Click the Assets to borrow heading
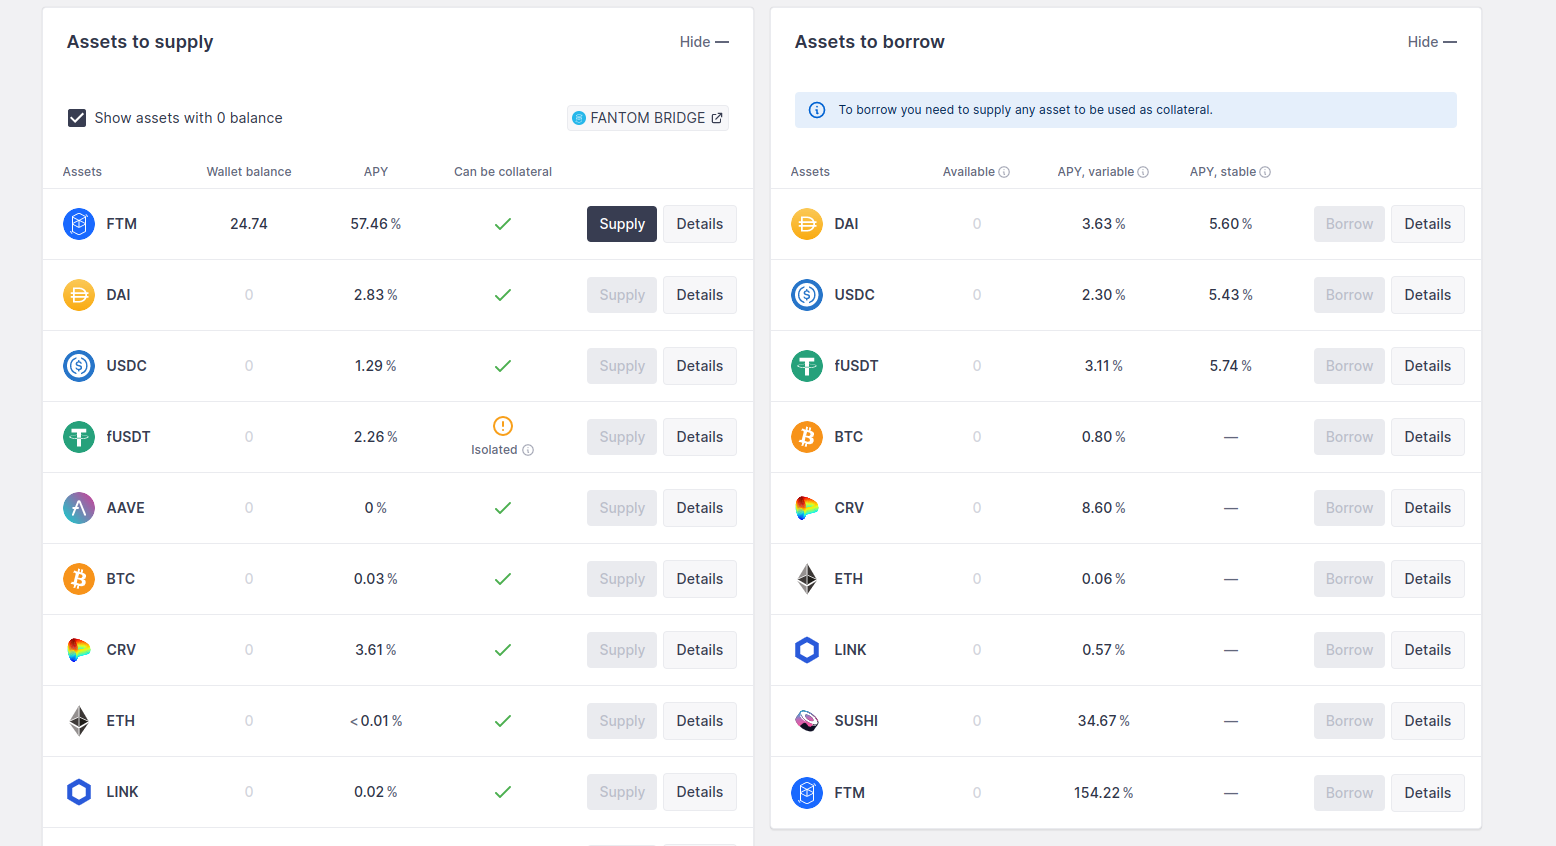The image size is (1556, 846). pyautogui.click(x=870, y=42)
